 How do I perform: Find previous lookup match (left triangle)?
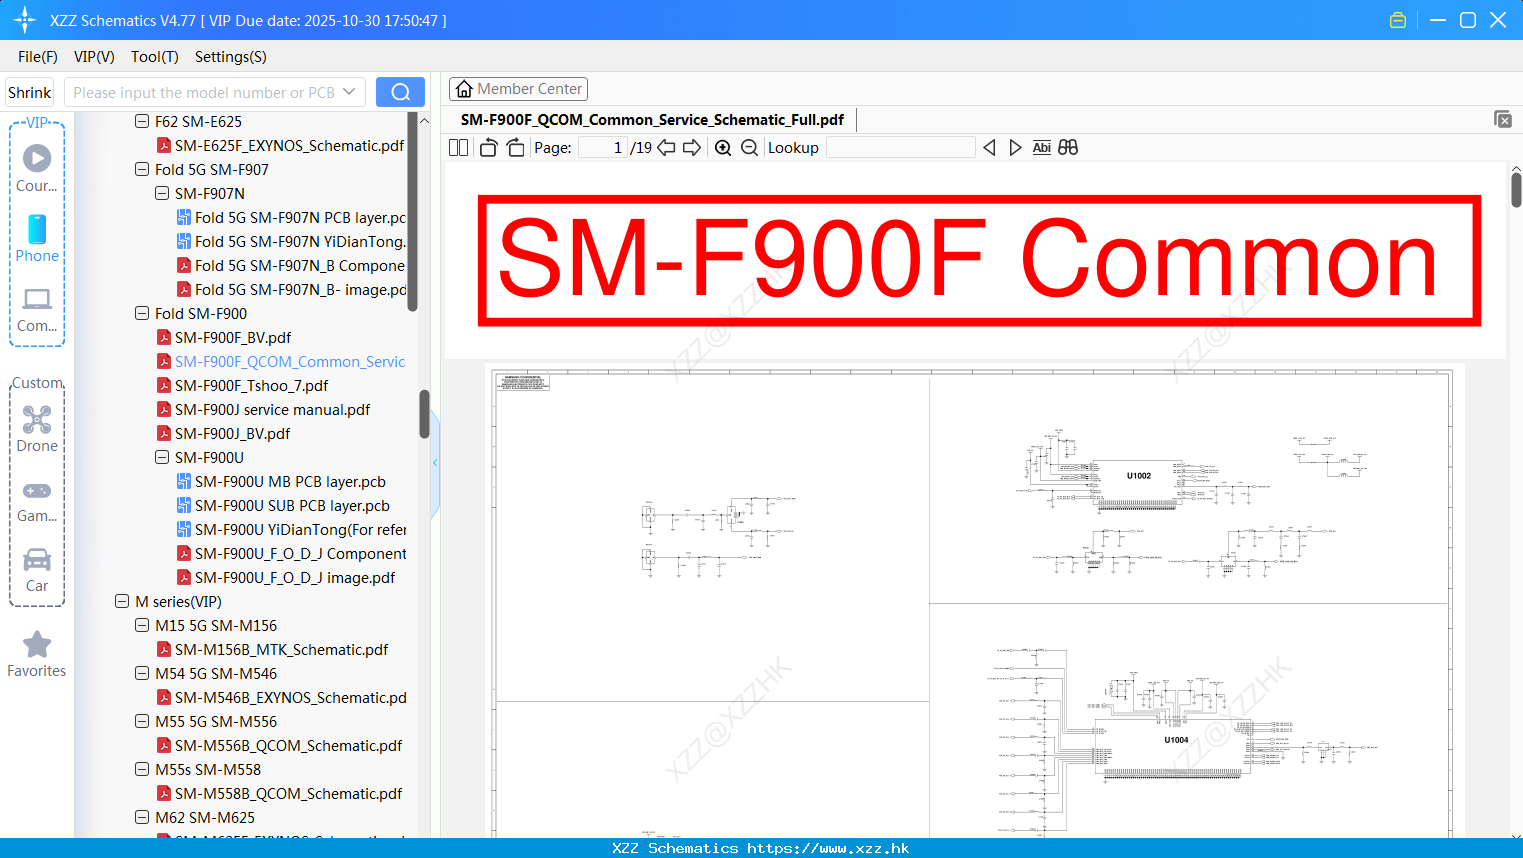[989, 148]
